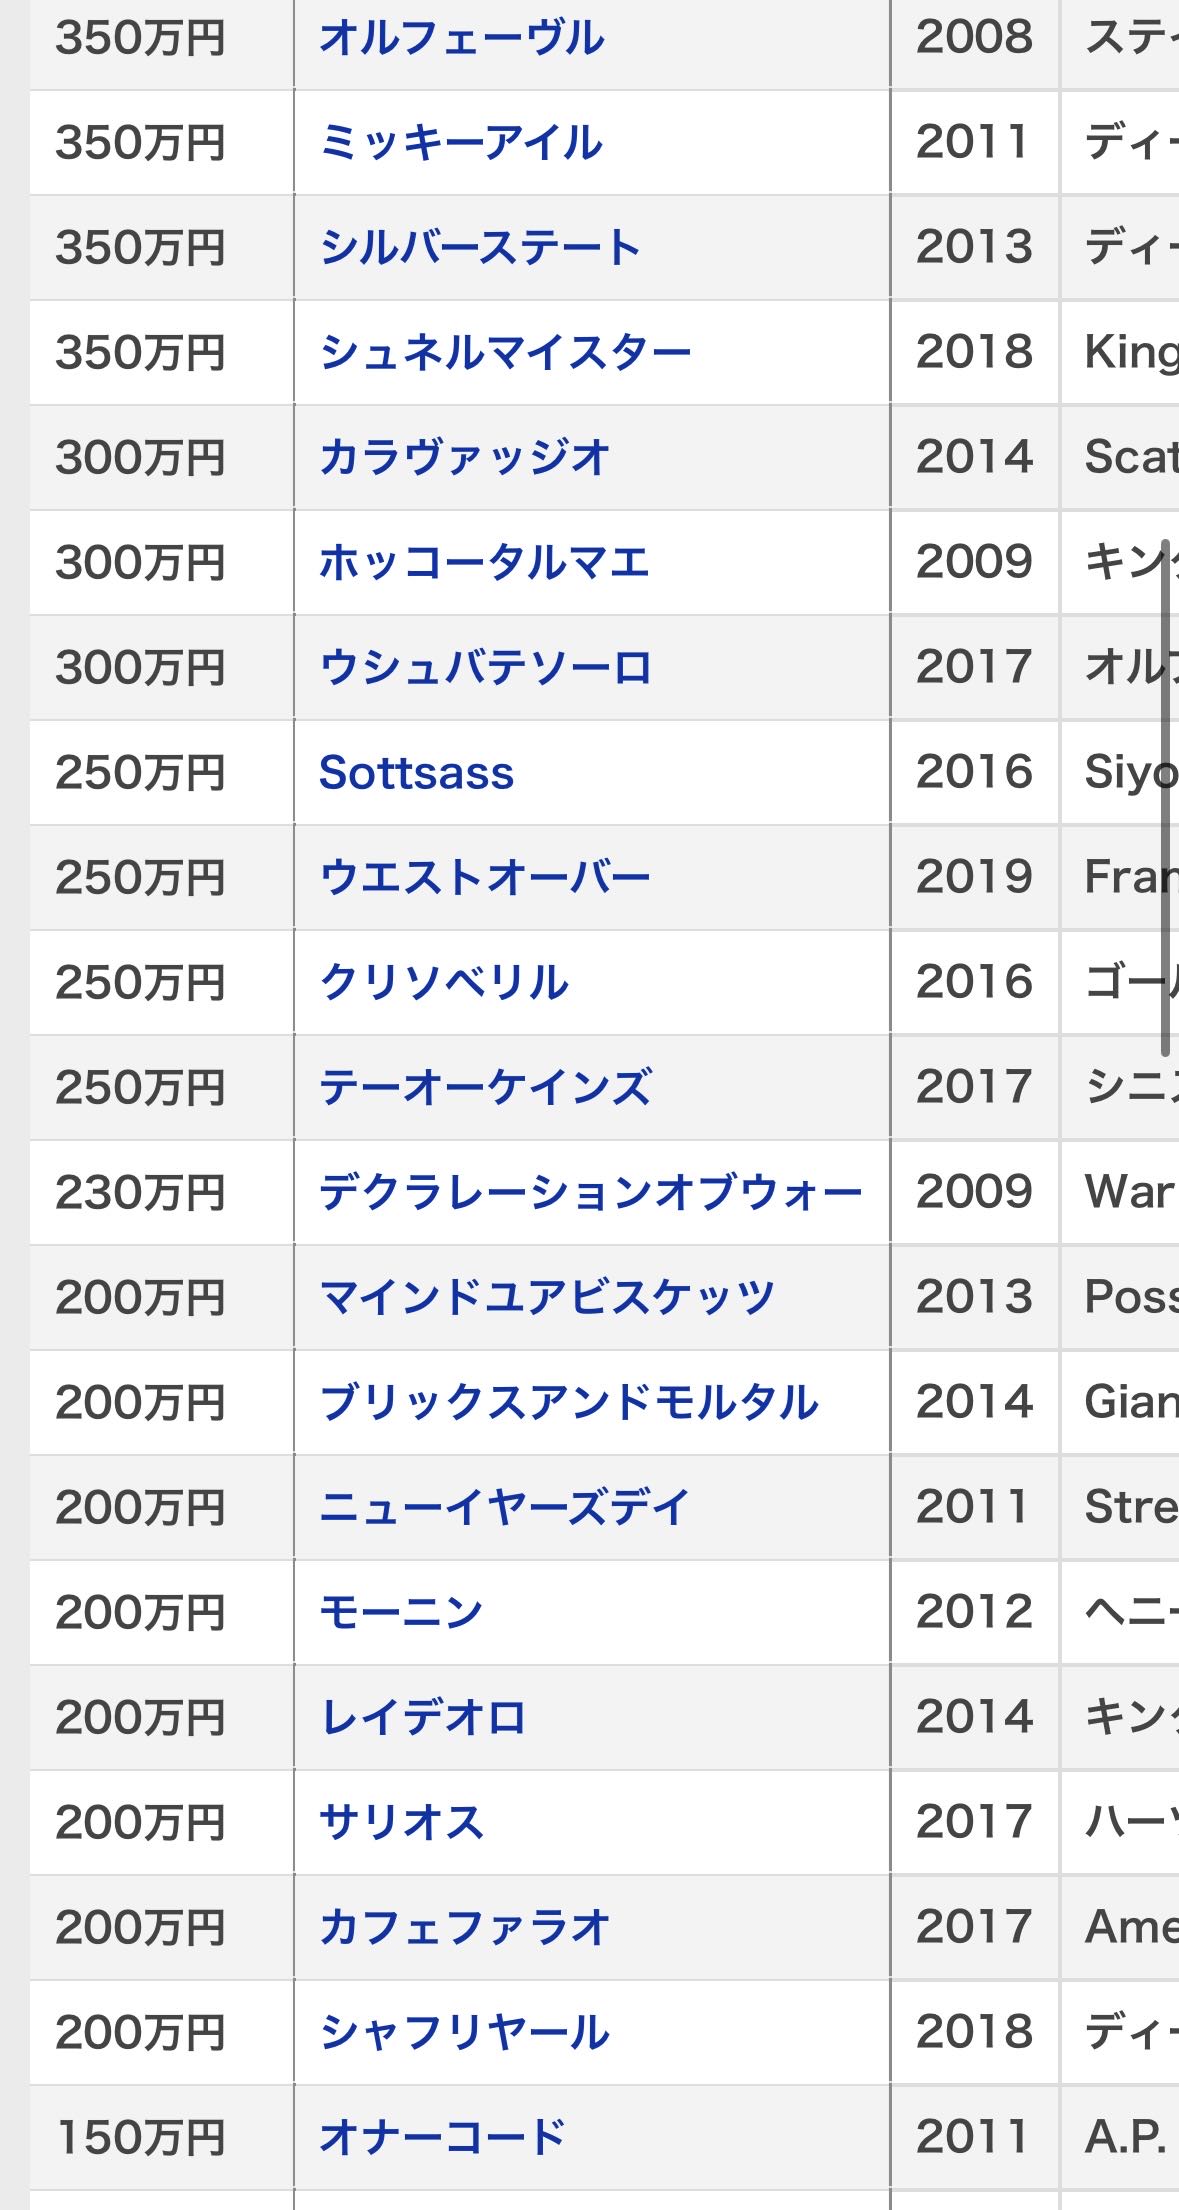Click the サリオス horse link
The height and width of the screenshot is (2210, 1179).
[x=401, y=1823]
